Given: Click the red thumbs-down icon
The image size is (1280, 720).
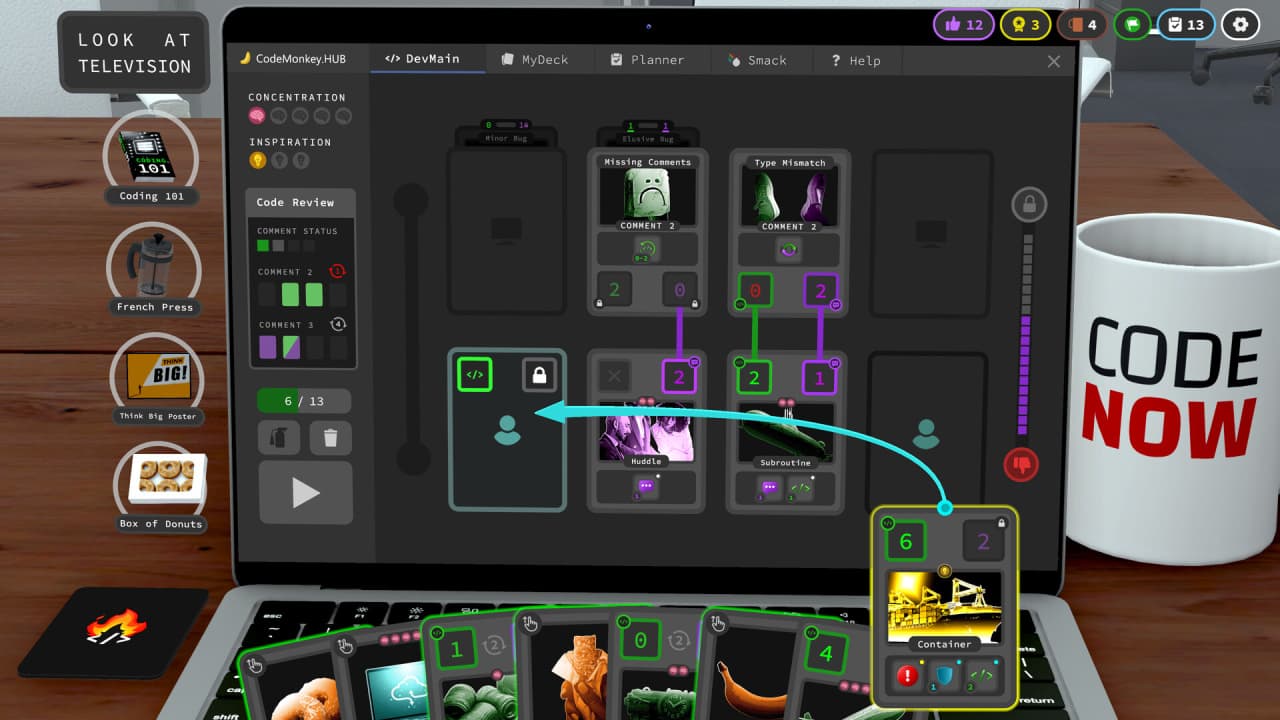Looking at the screenshot, I should click(1022, 464).
